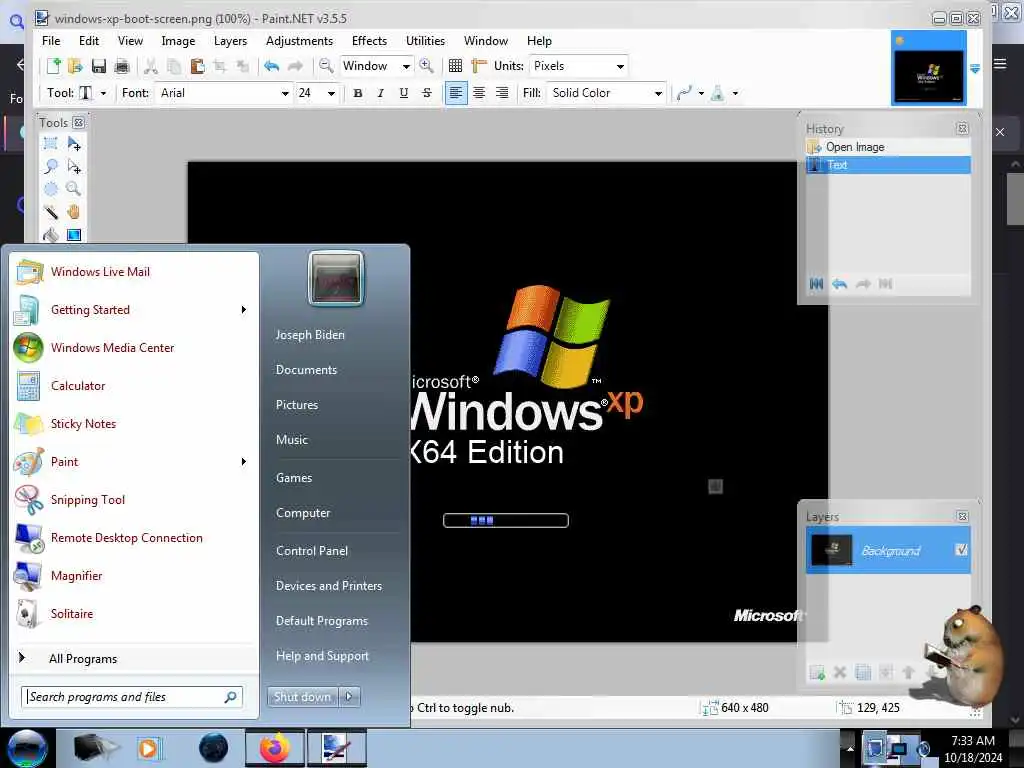The width and height of the screenshot is (1024, 768).
Task: Toggle Background layer visibility checkbox
Action: [961, 550]
